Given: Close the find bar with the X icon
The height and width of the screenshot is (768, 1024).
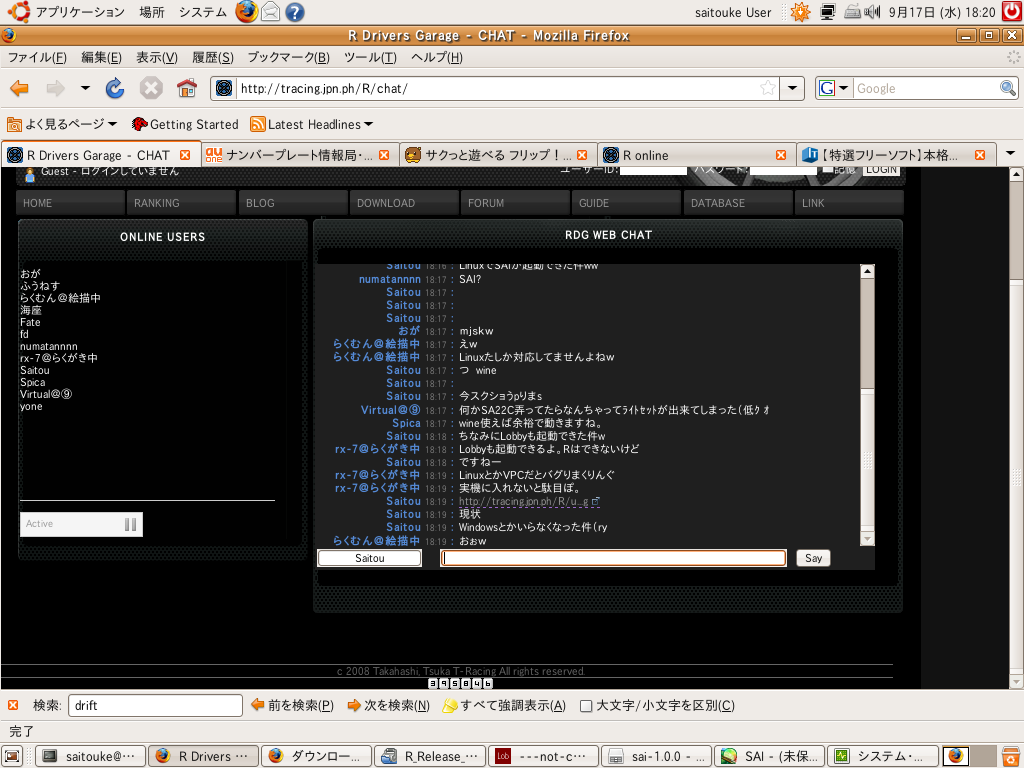Looking at the screenshot, I should (x=12, y=705).
